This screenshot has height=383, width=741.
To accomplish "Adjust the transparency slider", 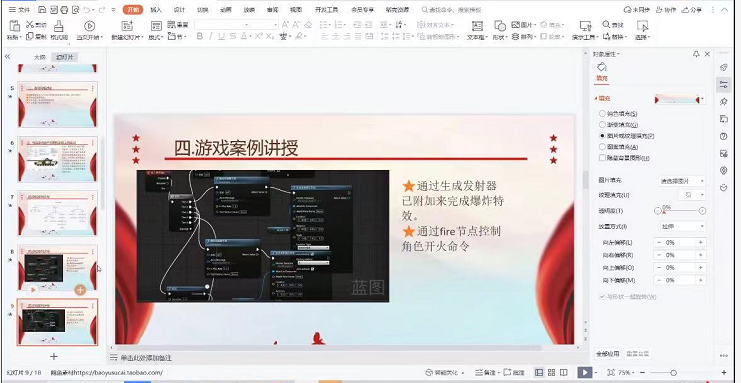I will 680,211.
